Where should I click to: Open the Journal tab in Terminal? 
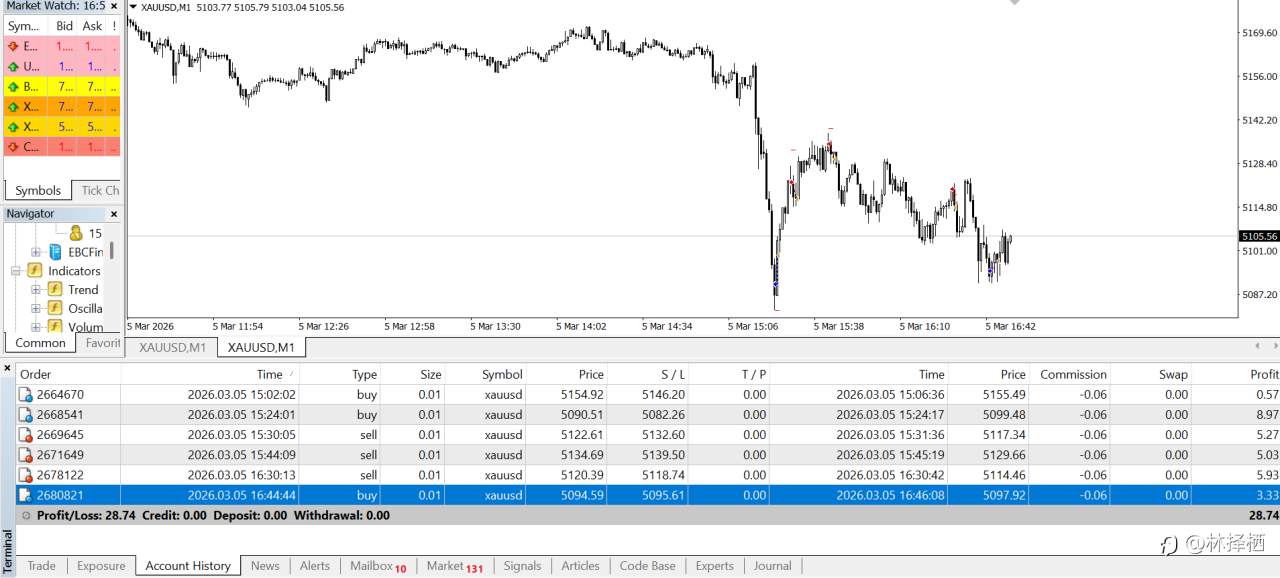772,566
